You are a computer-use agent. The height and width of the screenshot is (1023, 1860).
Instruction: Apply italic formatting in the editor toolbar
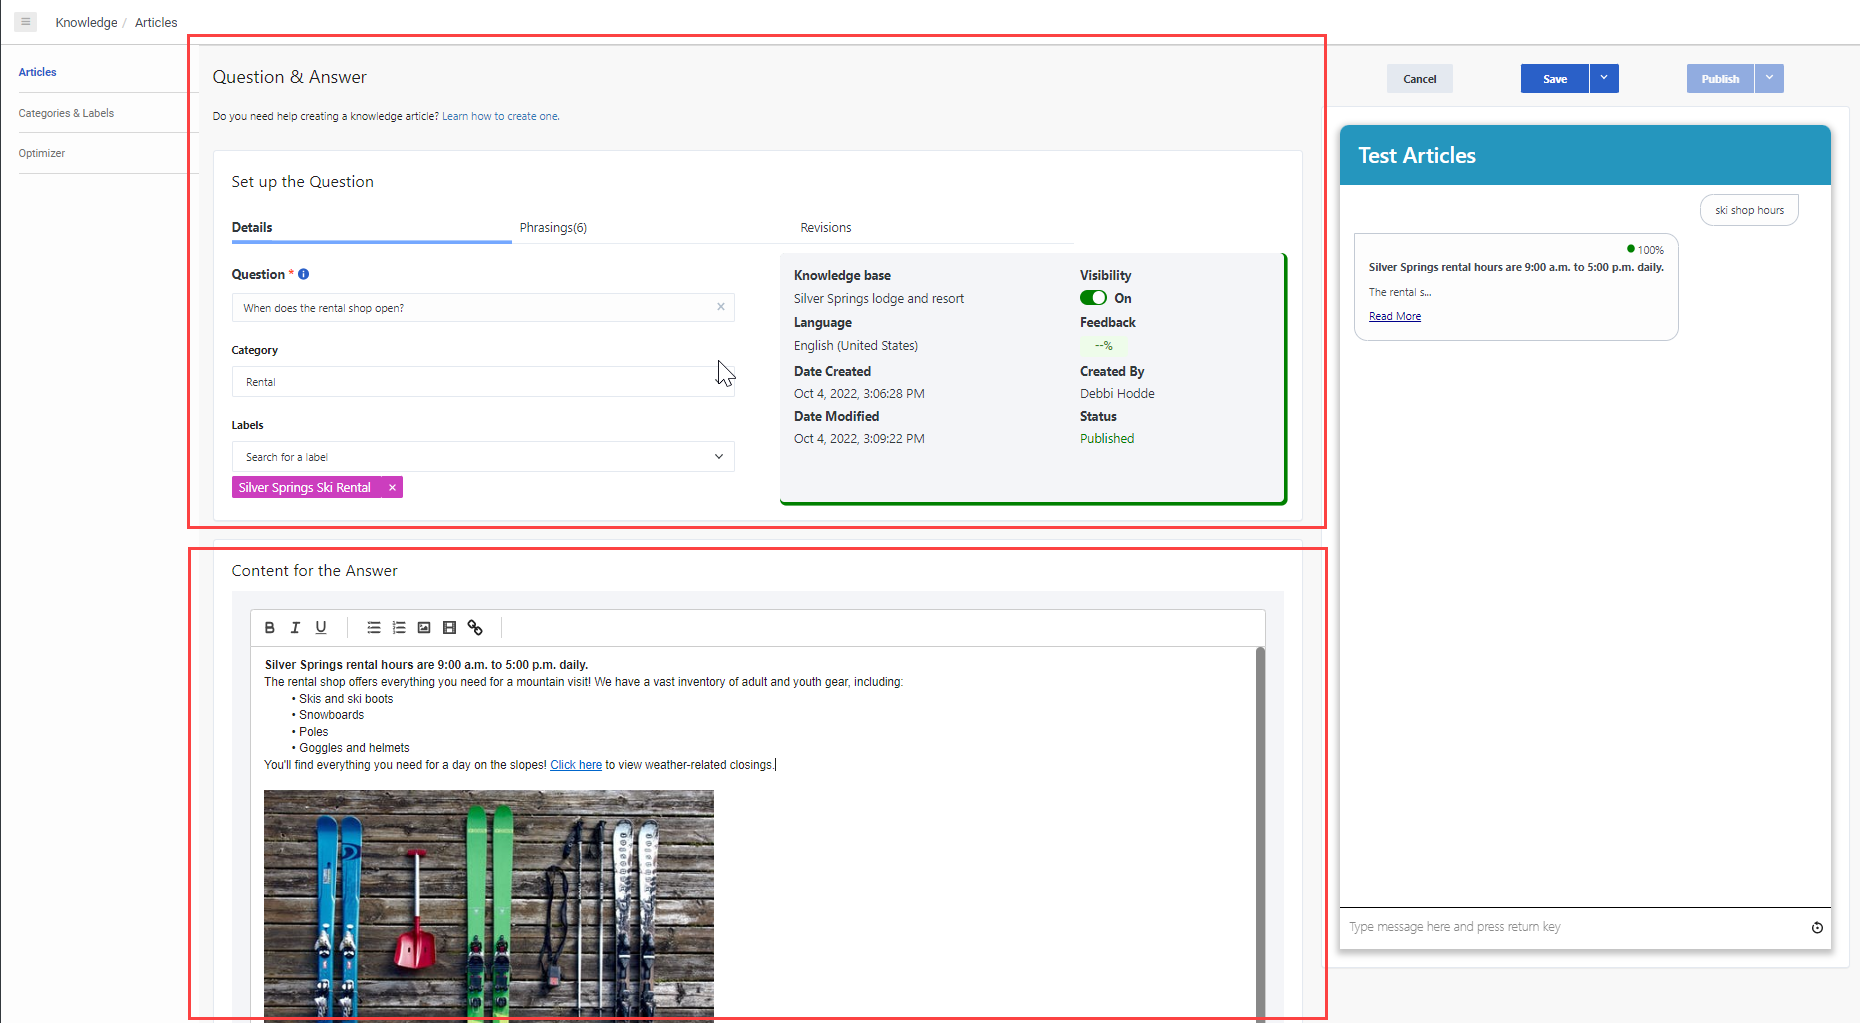coord(295,628)
